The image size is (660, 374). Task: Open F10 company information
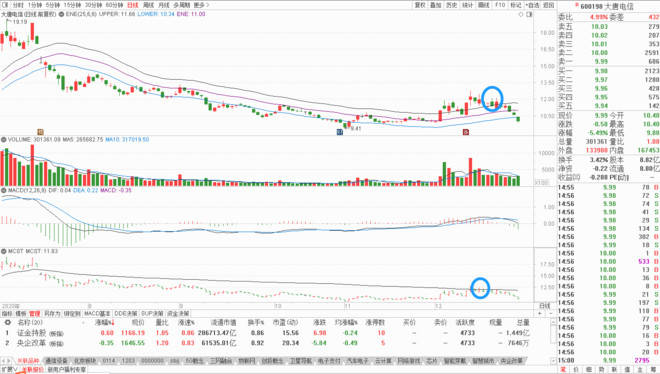(x=500, y=5)
